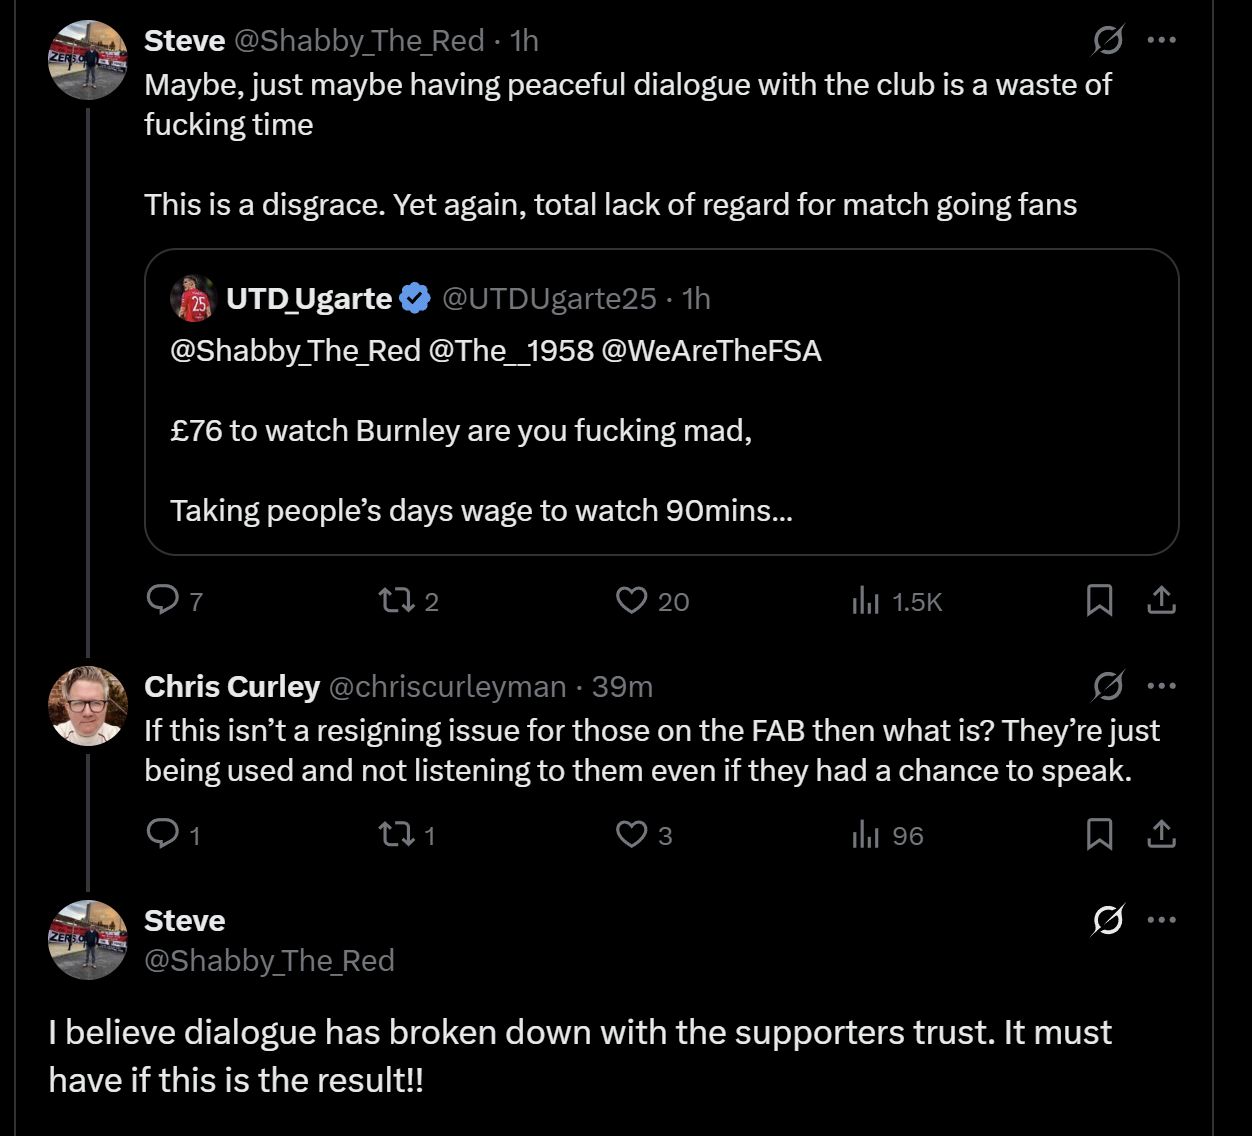Bookmark Steve's top tweet
Image resolution: width=1252 pixels, height=1136 pixels.
(x=1099, y=600)
